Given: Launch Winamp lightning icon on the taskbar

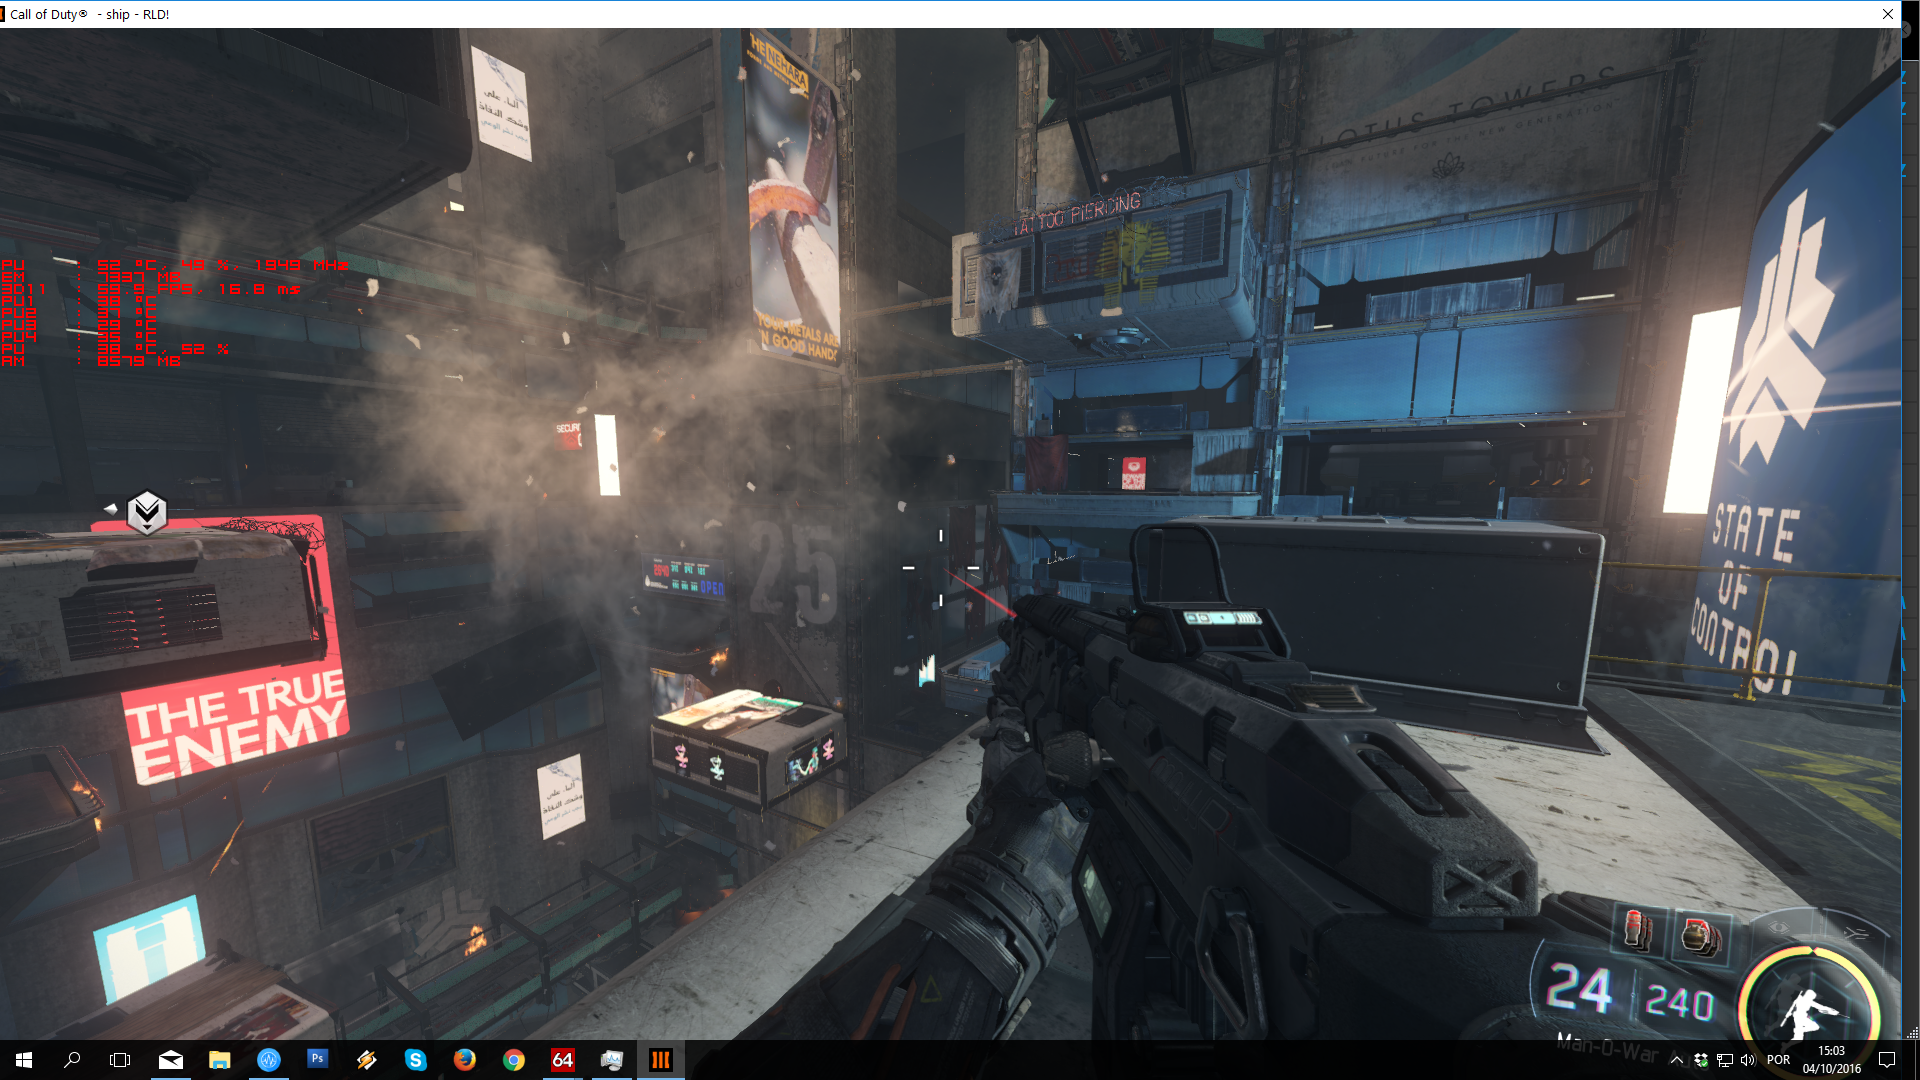Looking at the screenshot, I should 367,1060.
